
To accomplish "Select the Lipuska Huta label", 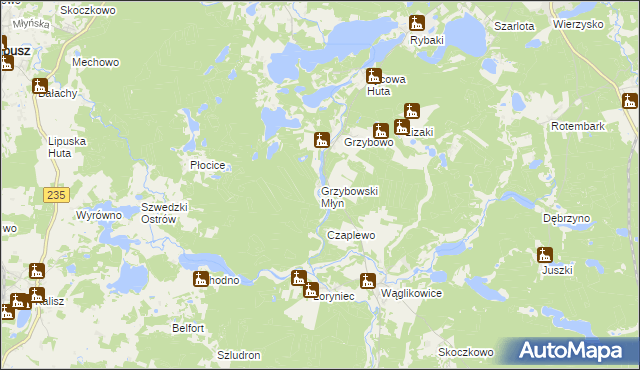I will 67,147.
